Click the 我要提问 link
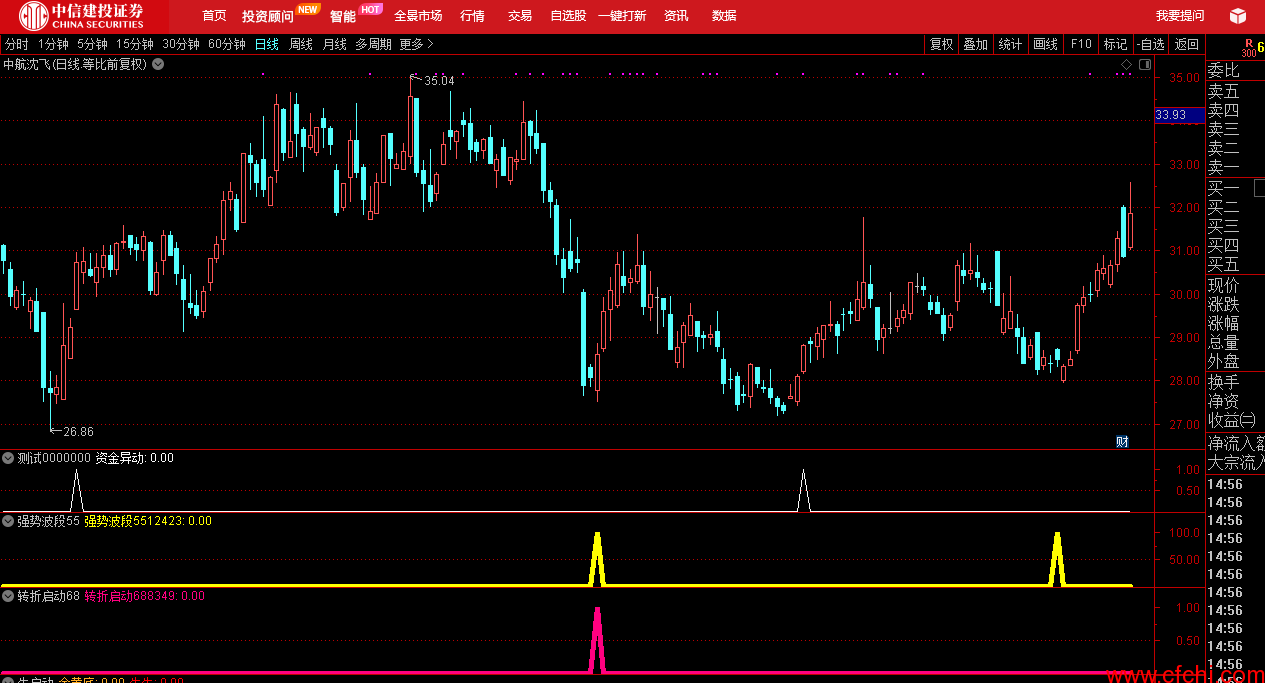This screenshot has width=1265, height=683. pyautogui.click(x=1180, y=16)
